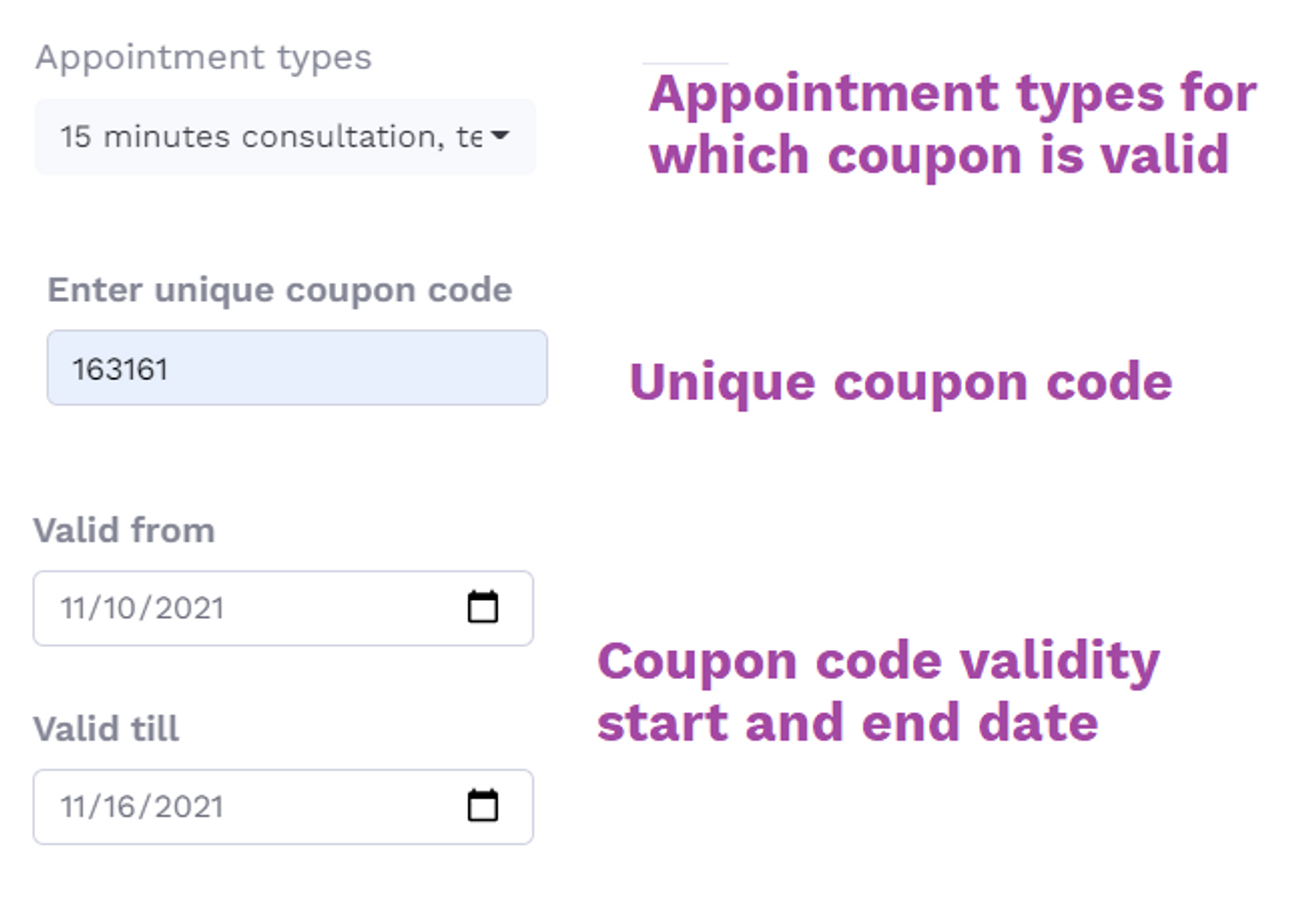1300x923 pixels.
Task: Click the Enter unique coupon code label
Action: [x=280, y=290]
